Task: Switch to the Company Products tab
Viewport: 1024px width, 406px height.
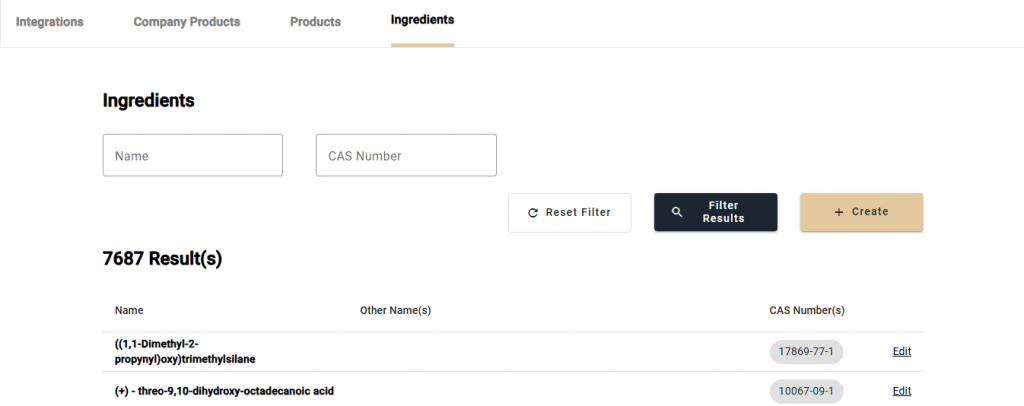Action: point(187,22)
